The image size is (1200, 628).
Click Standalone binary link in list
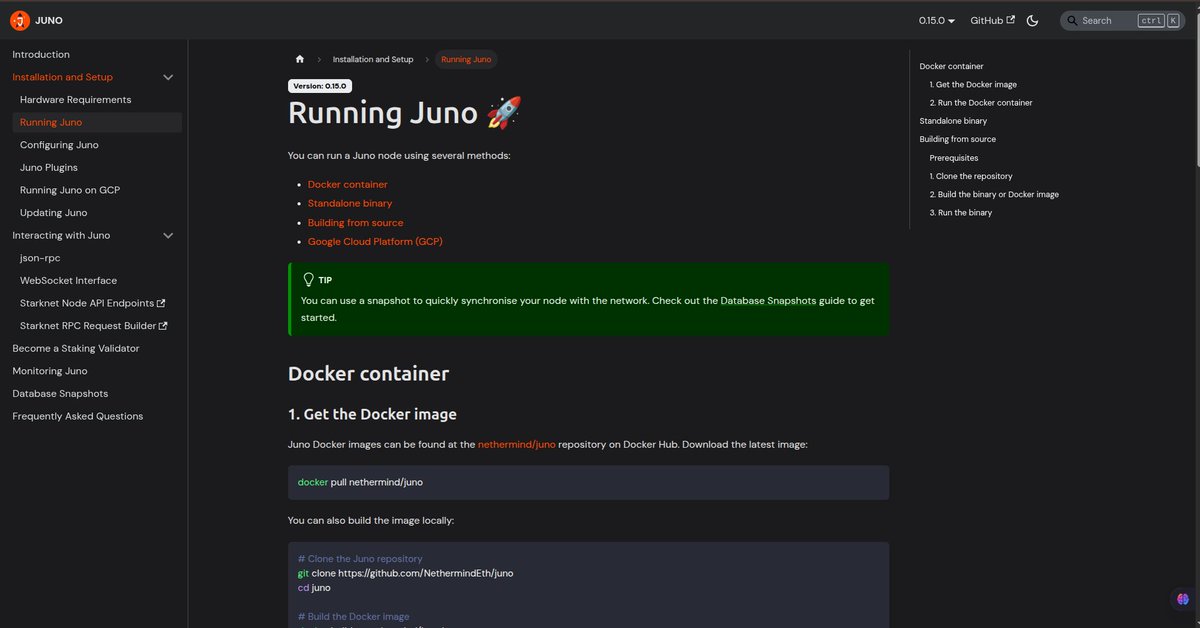350,203
